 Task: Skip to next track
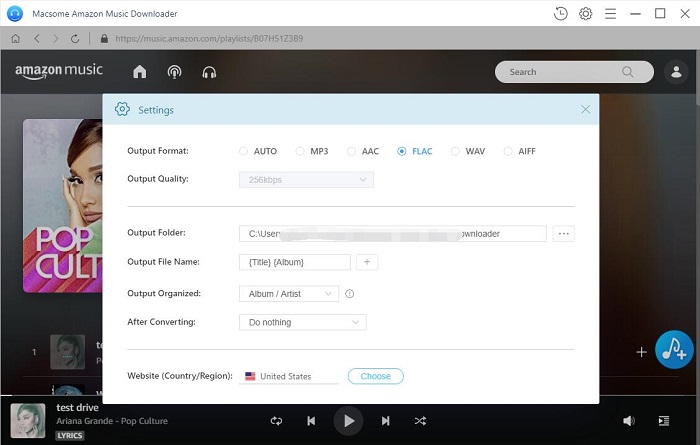385,420
